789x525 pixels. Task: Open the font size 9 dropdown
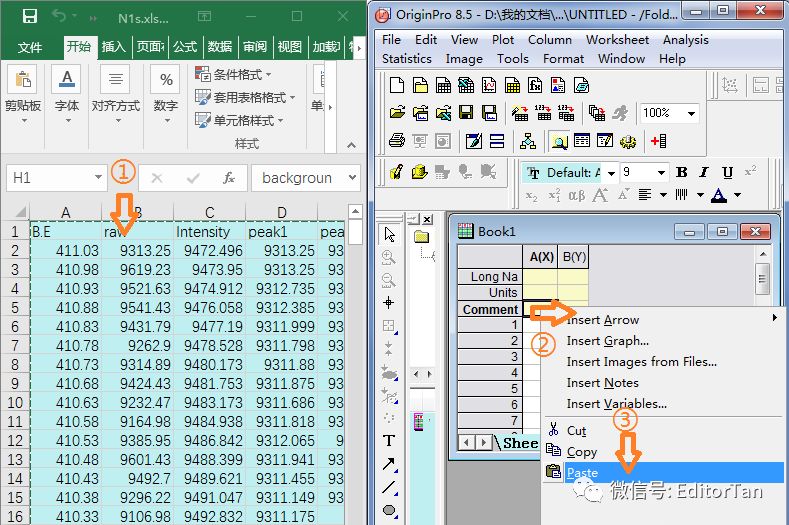pyautogui.click(x=661, y=173)
